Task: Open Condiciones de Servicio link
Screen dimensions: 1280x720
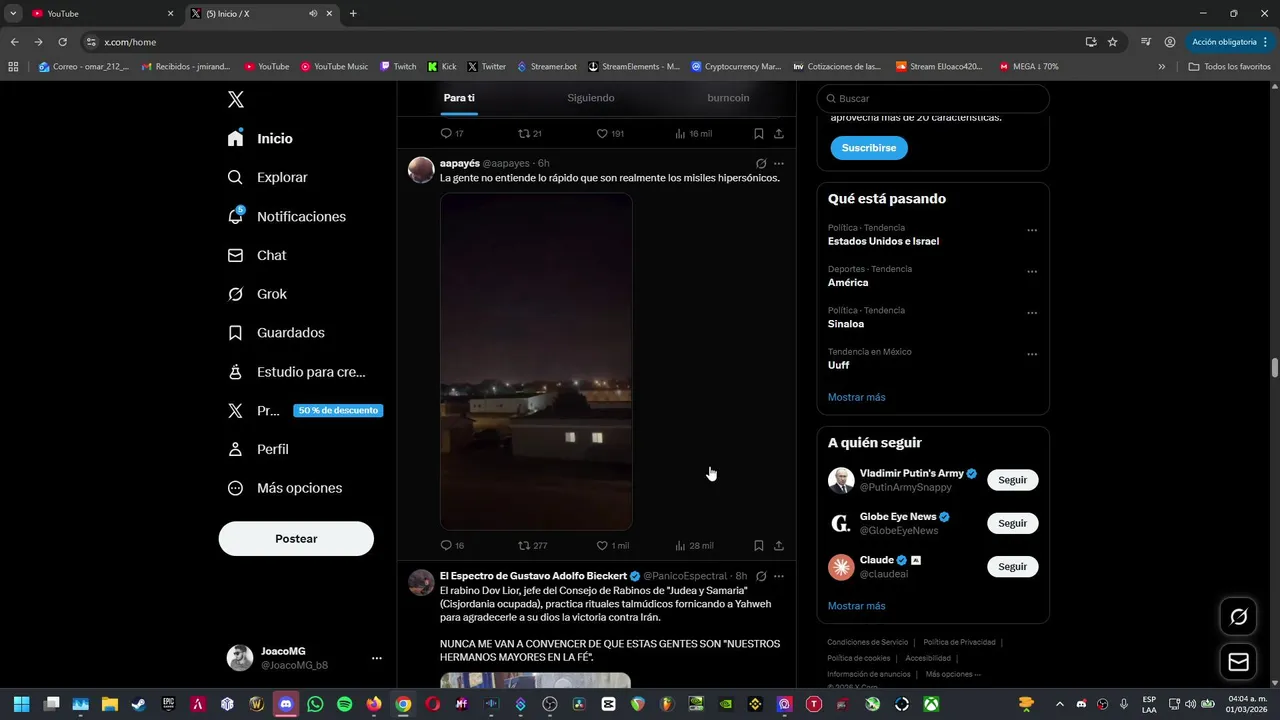Action: tap(867, 642)
